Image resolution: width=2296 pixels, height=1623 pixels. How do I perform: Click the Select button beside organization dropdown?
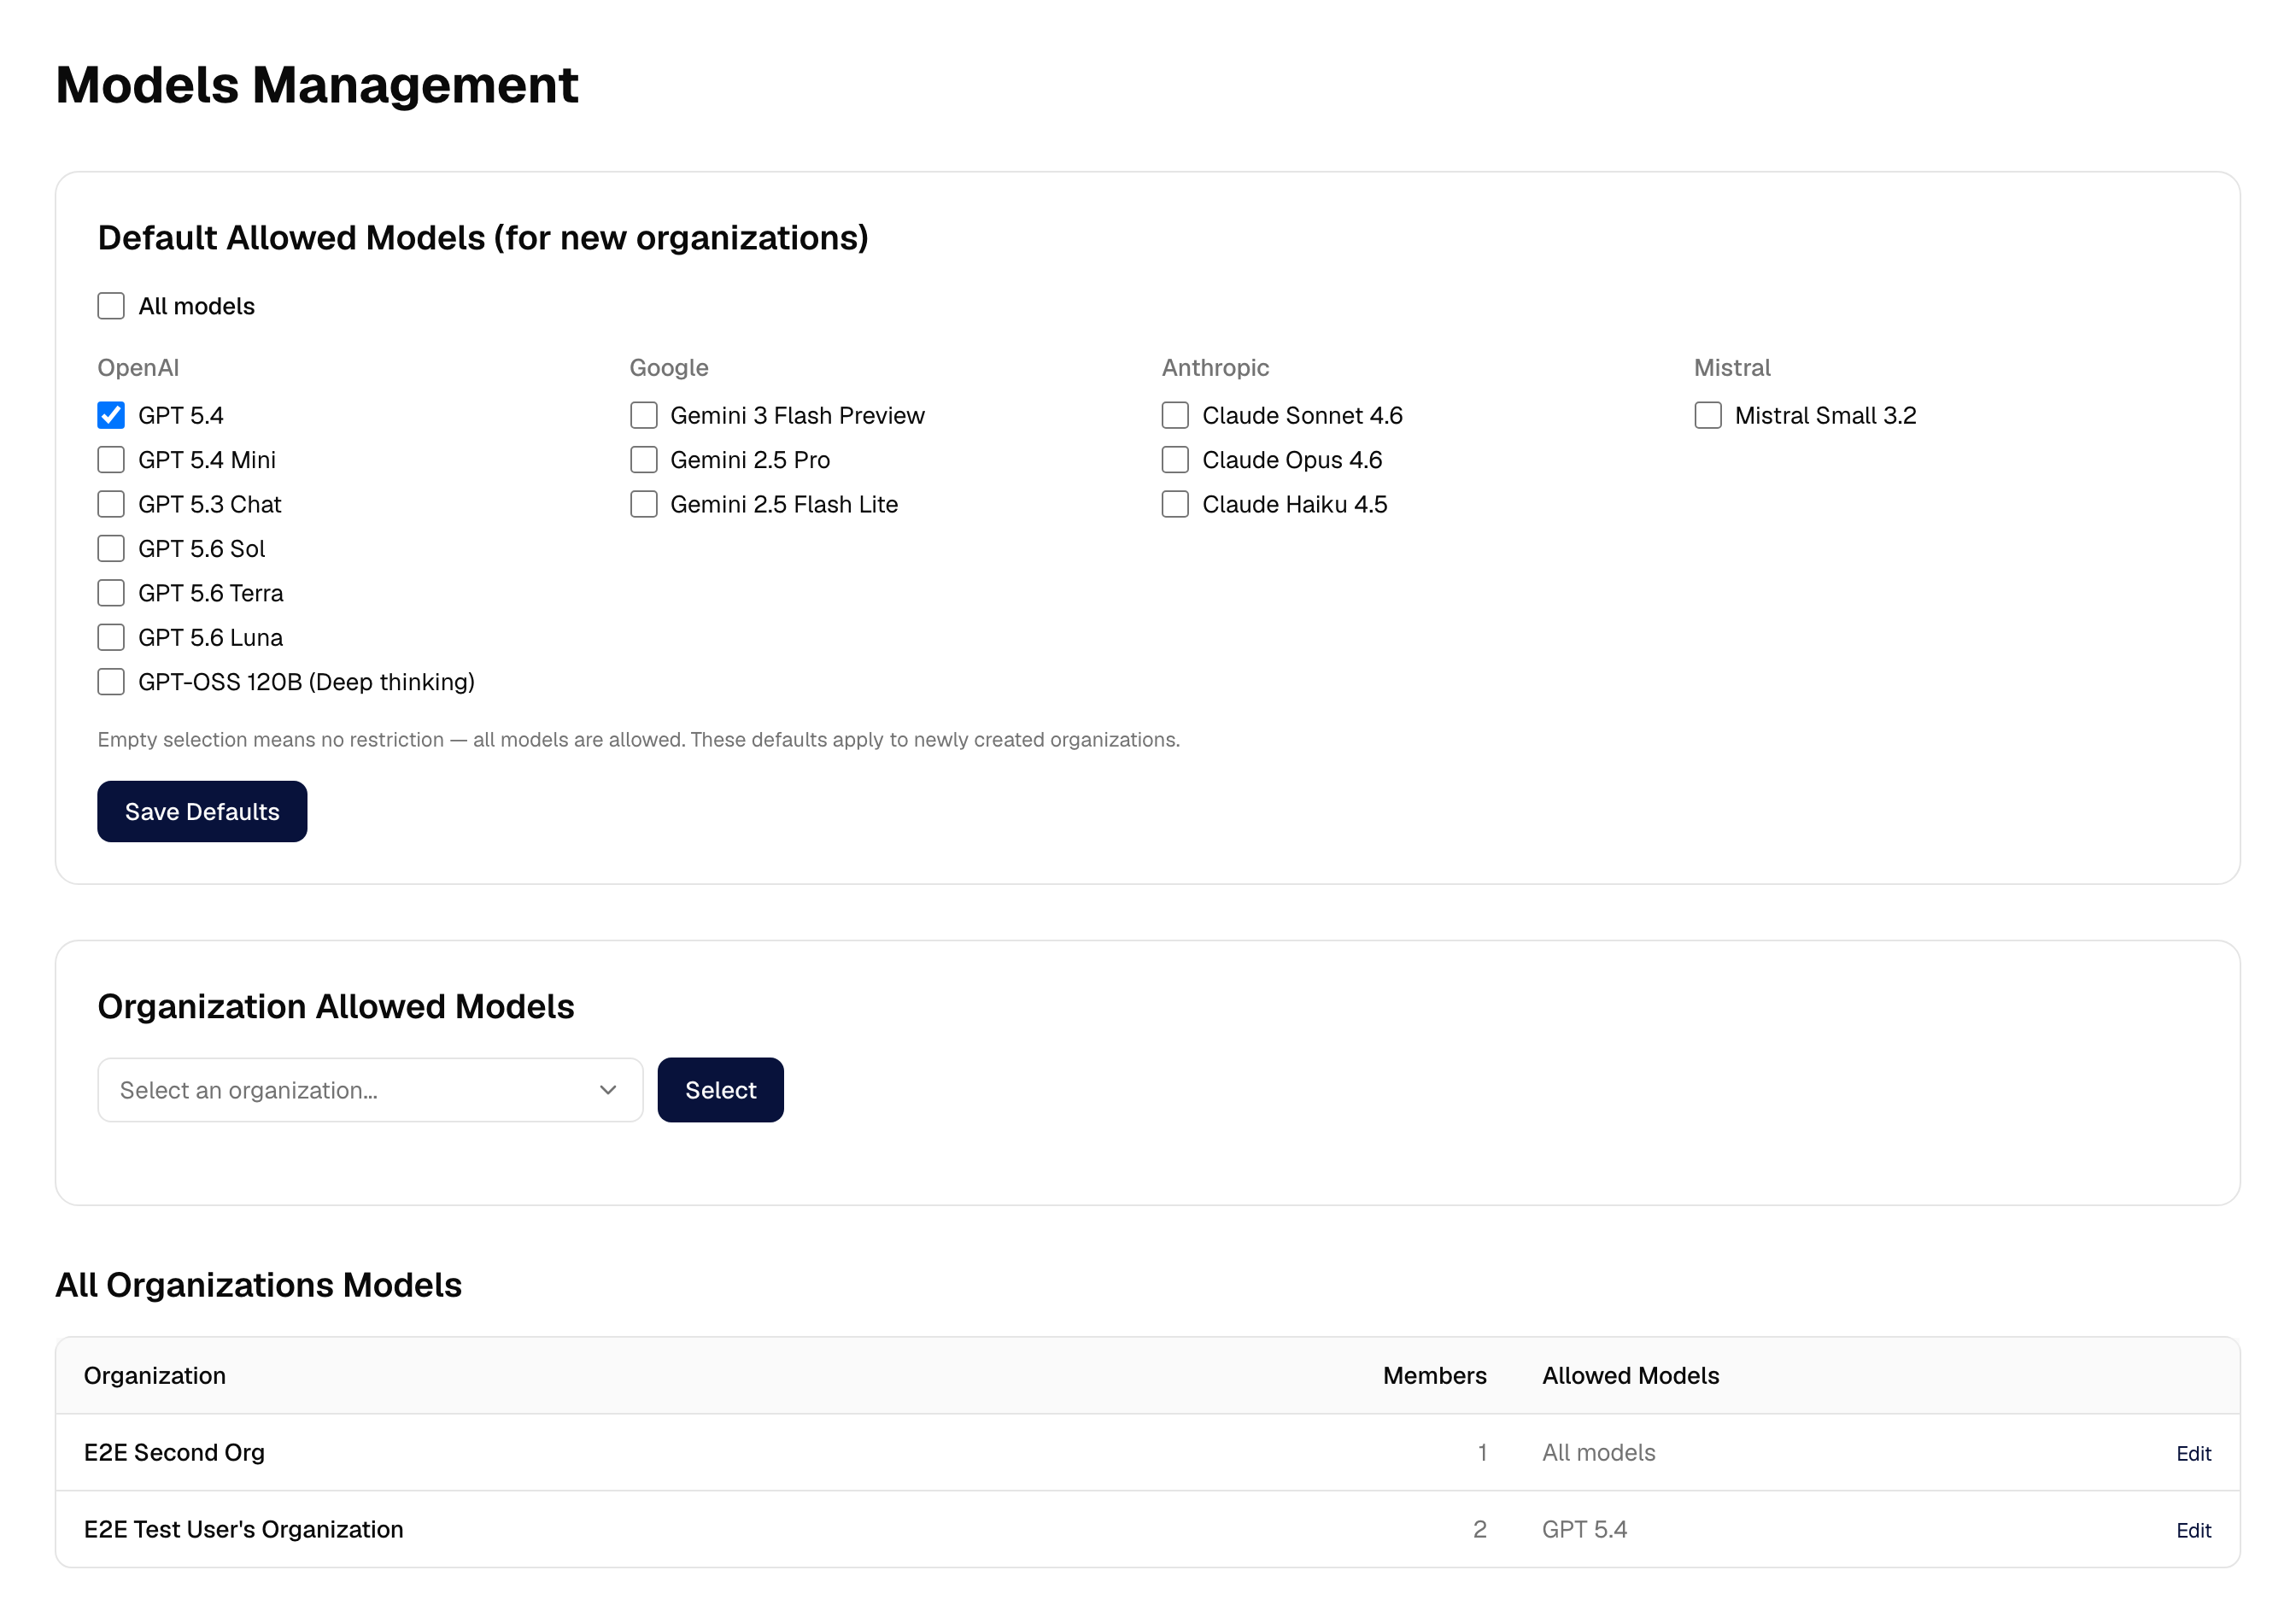tap(720, 1090)
